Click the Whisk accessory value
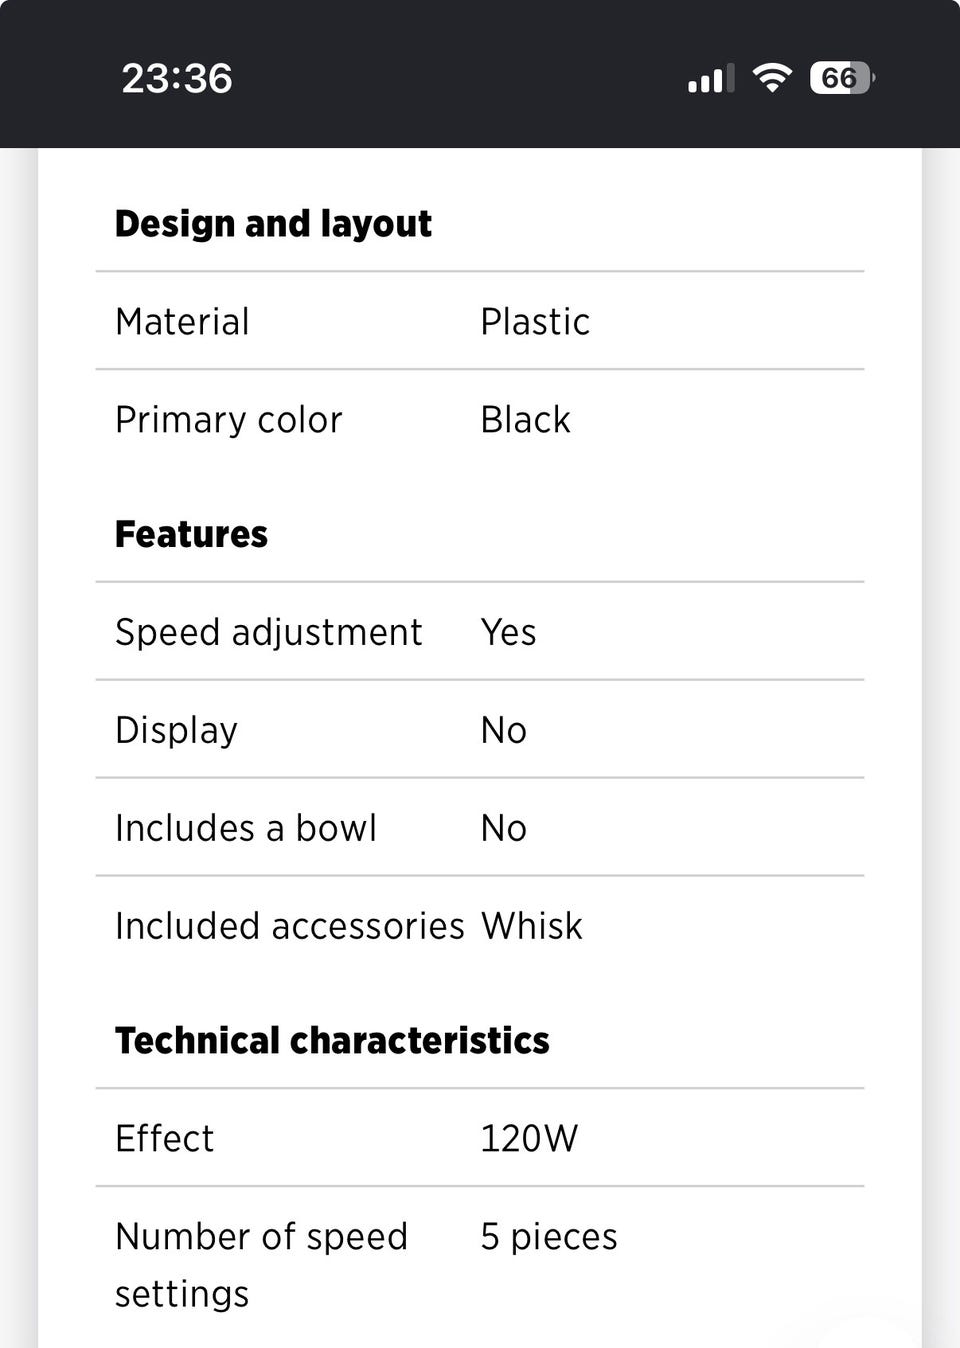Image resolution: width=960 pixels, height=1348 pixels. [531, 926]
